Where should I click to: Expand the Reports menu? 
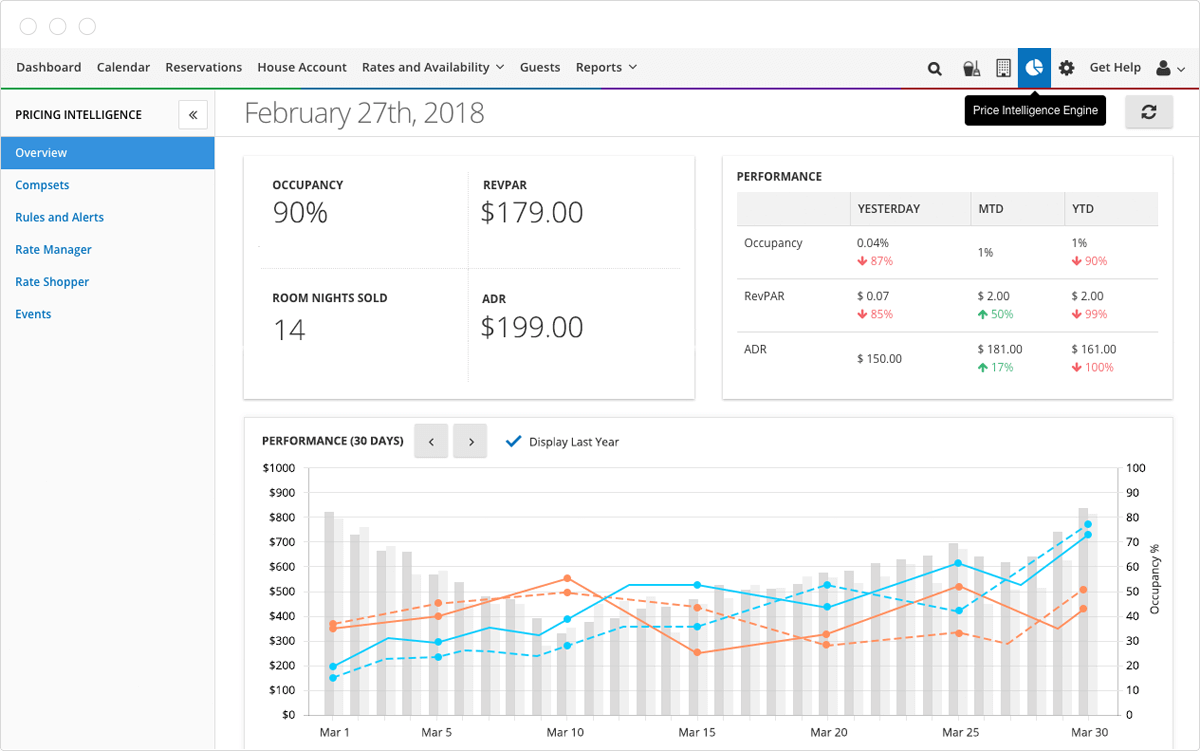point(606,67)
